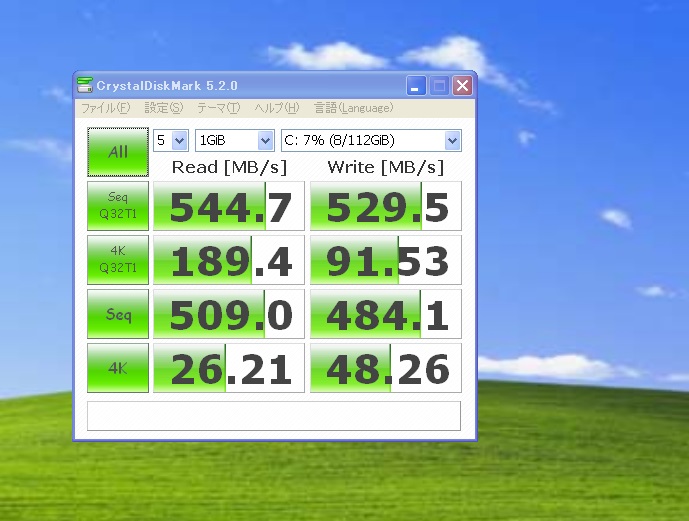
Task: Start the plain Seq test
Action: 118,314
